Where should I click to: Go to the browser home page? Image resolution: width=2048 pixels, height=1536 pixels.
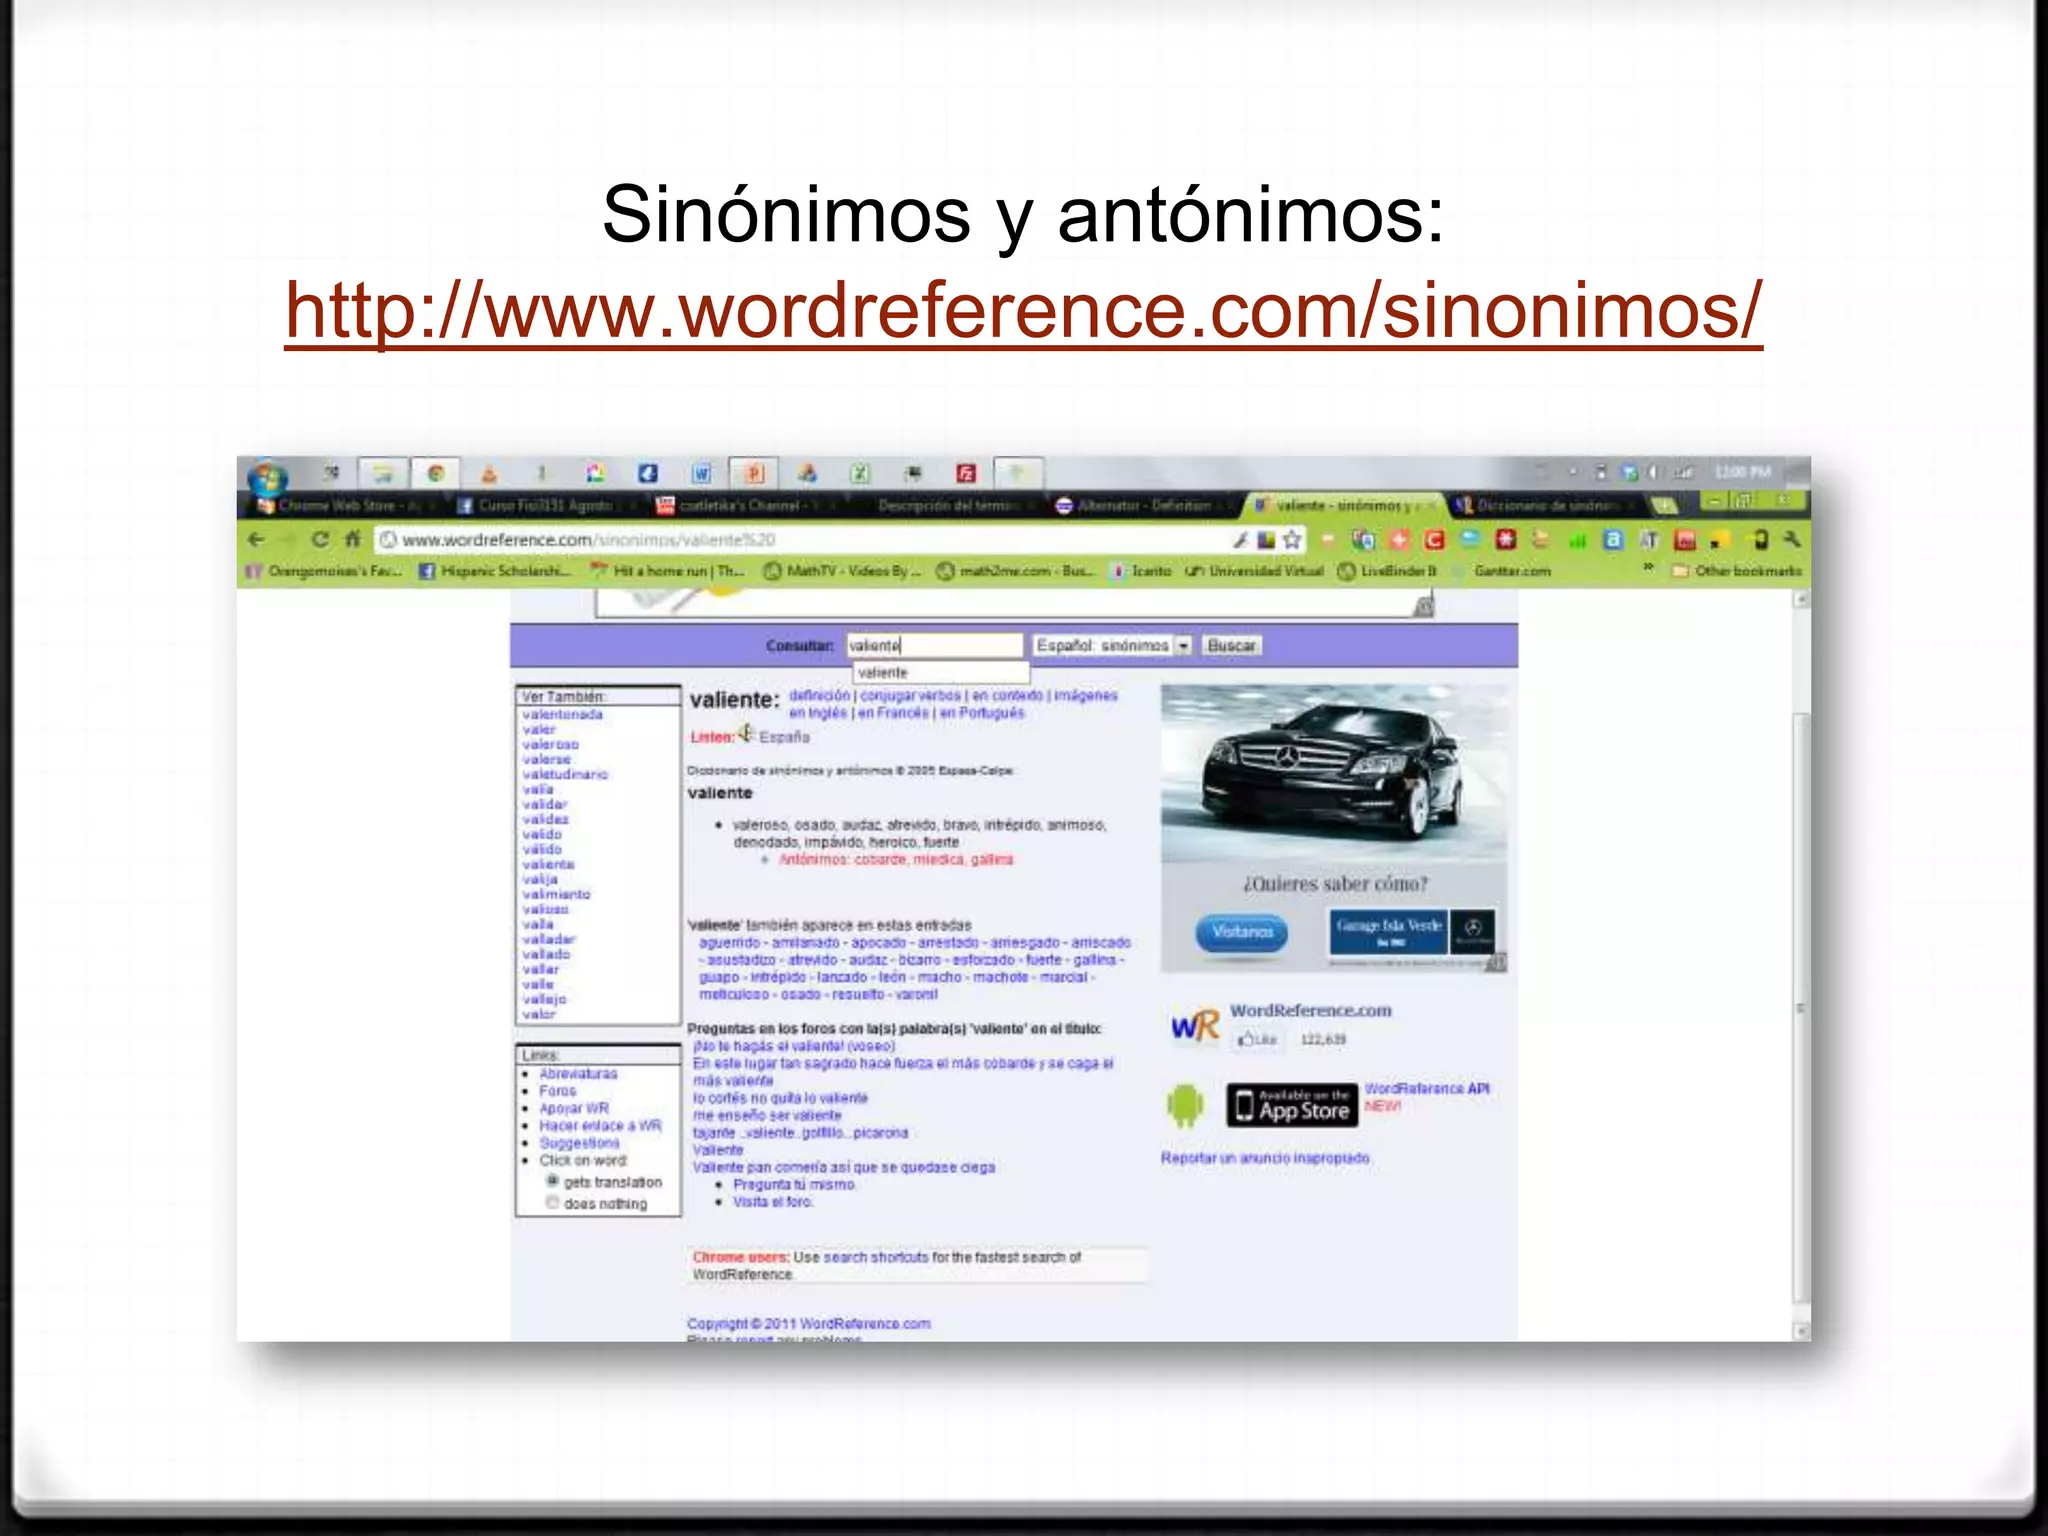coord(353,540)
